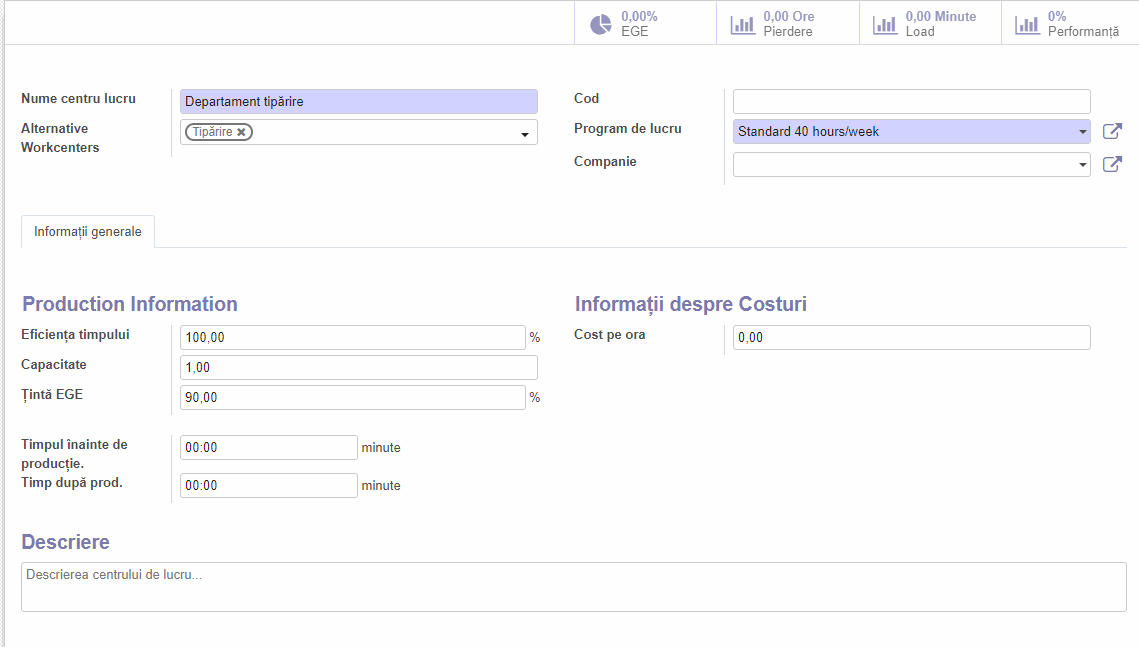This screenshot has height=647, width=1139.
Task: Click the bar chart icon beside Performanță
Action: tap(1027, 25)
